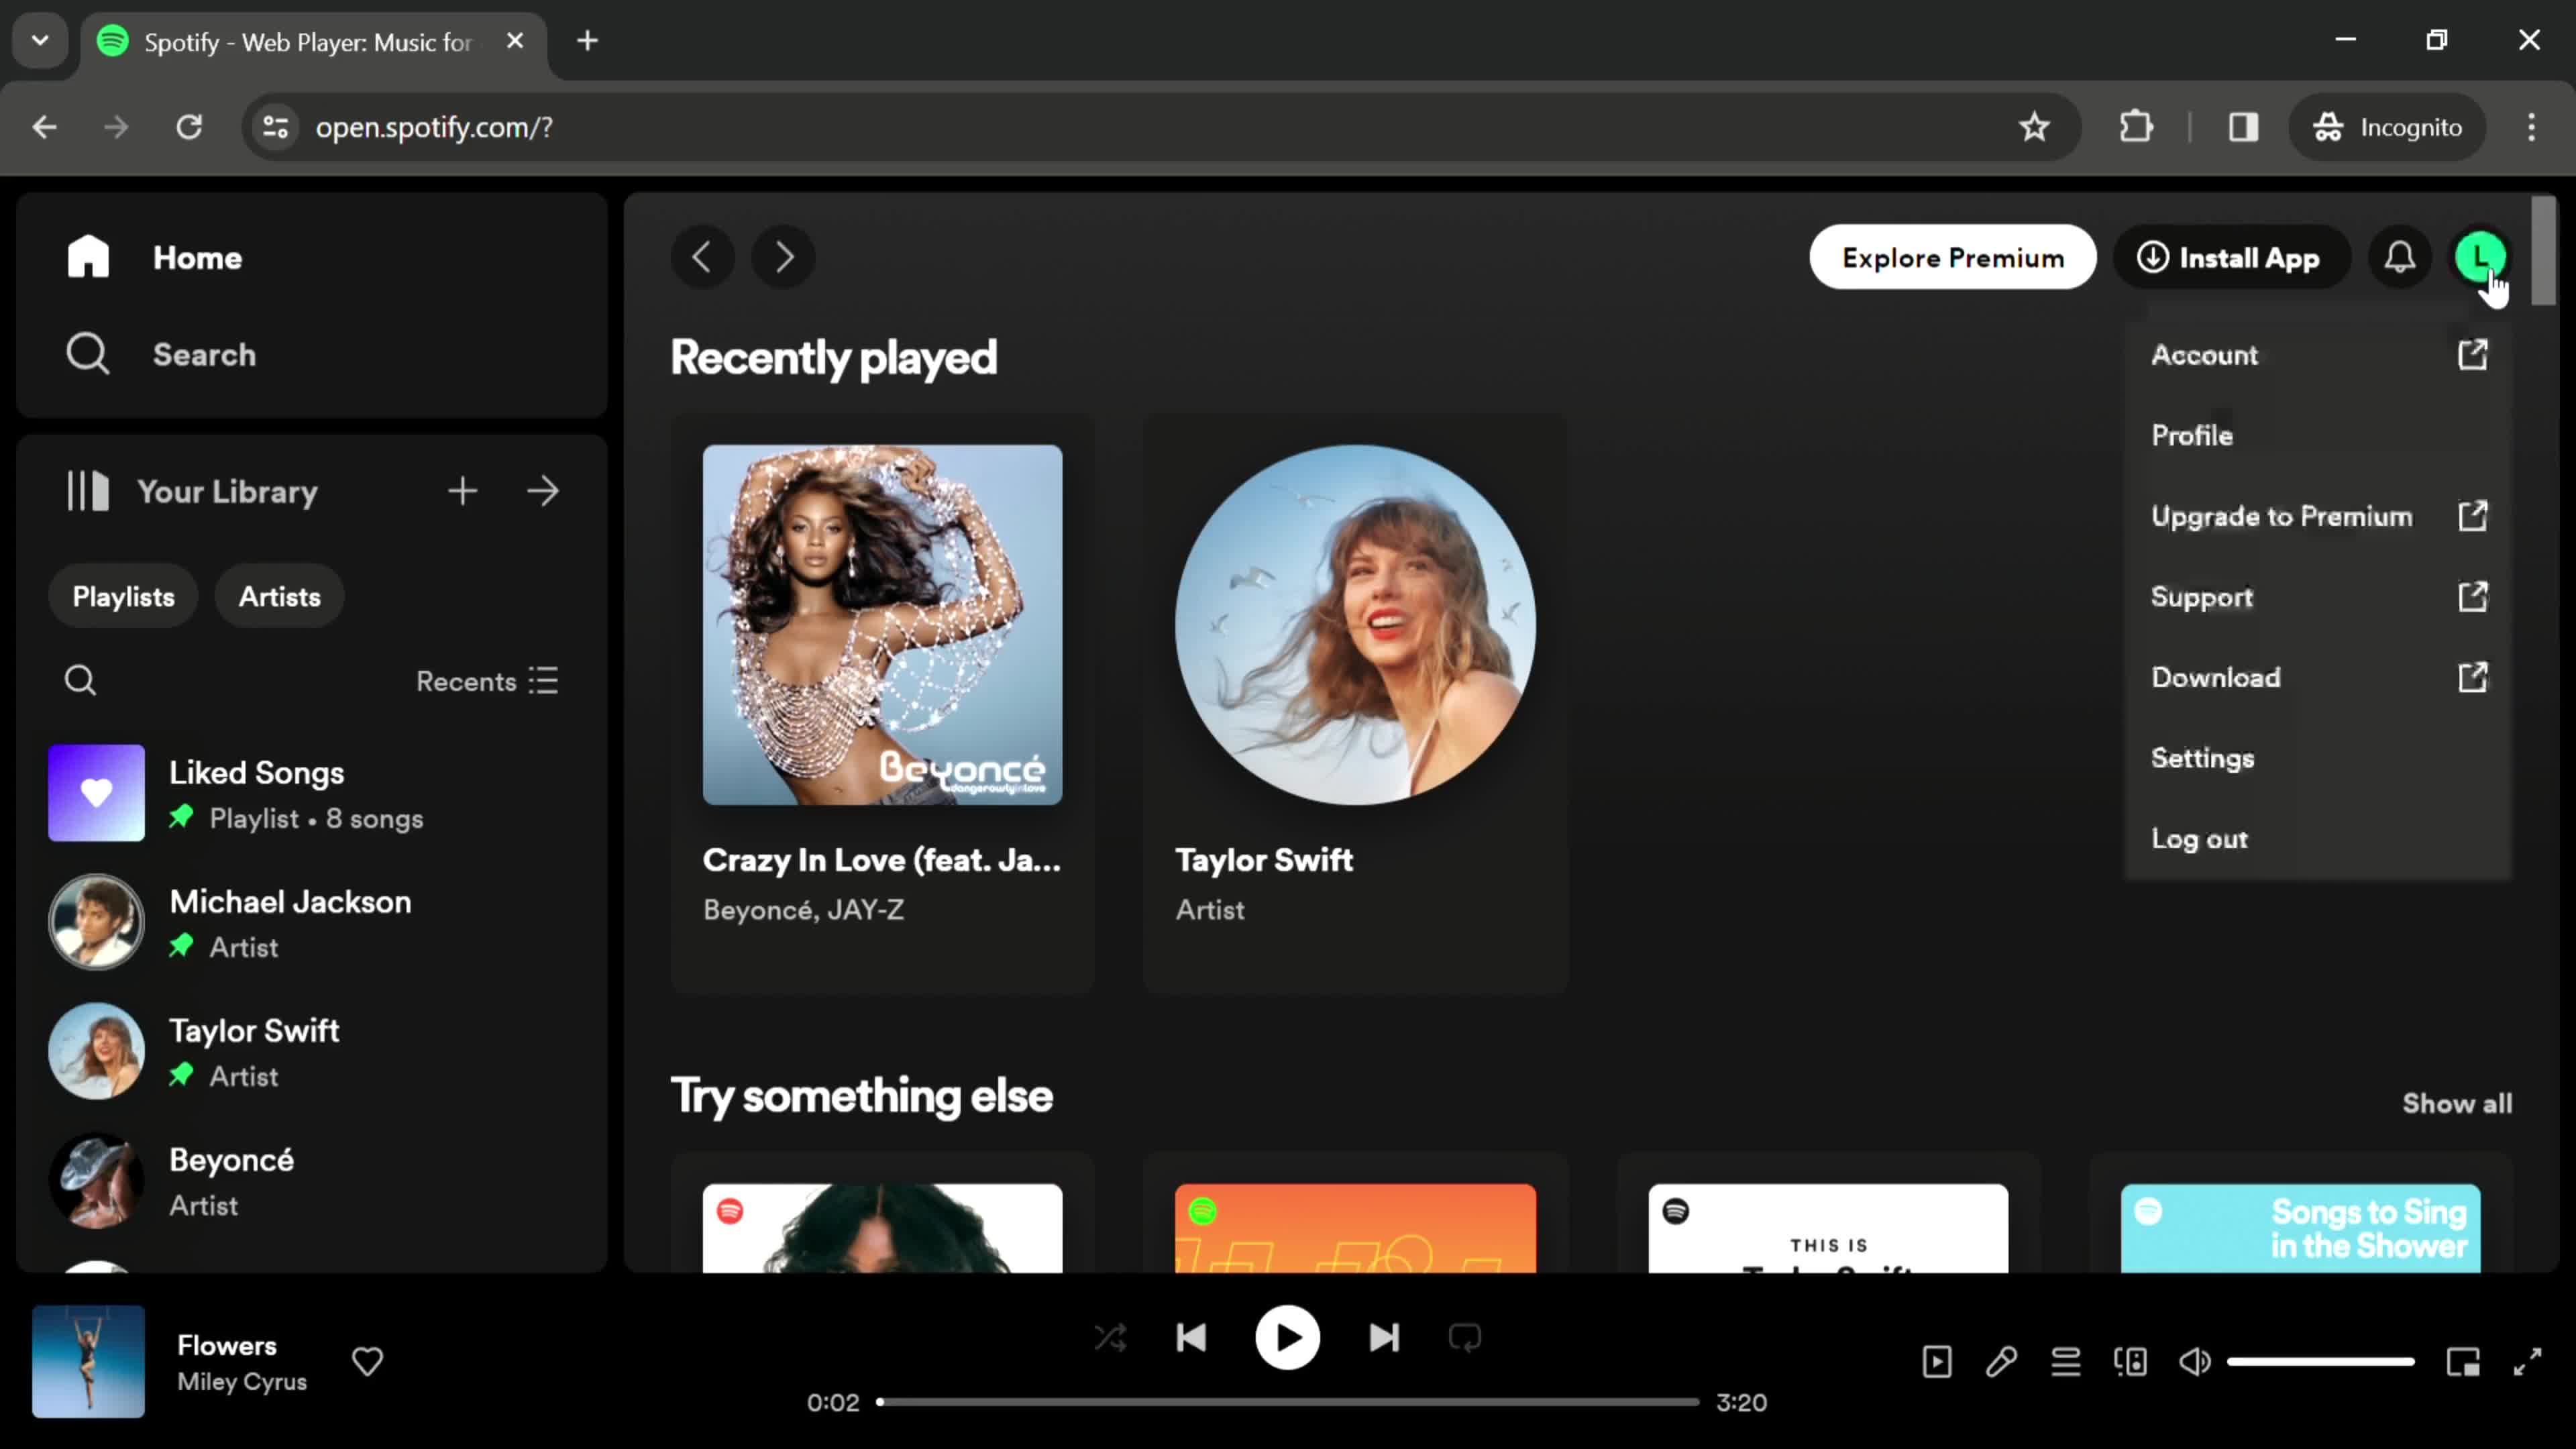Viewport: 2576px width, 1449px height.
Task: Click the Flowers now-playing cover art
Action: [88, 1361]
